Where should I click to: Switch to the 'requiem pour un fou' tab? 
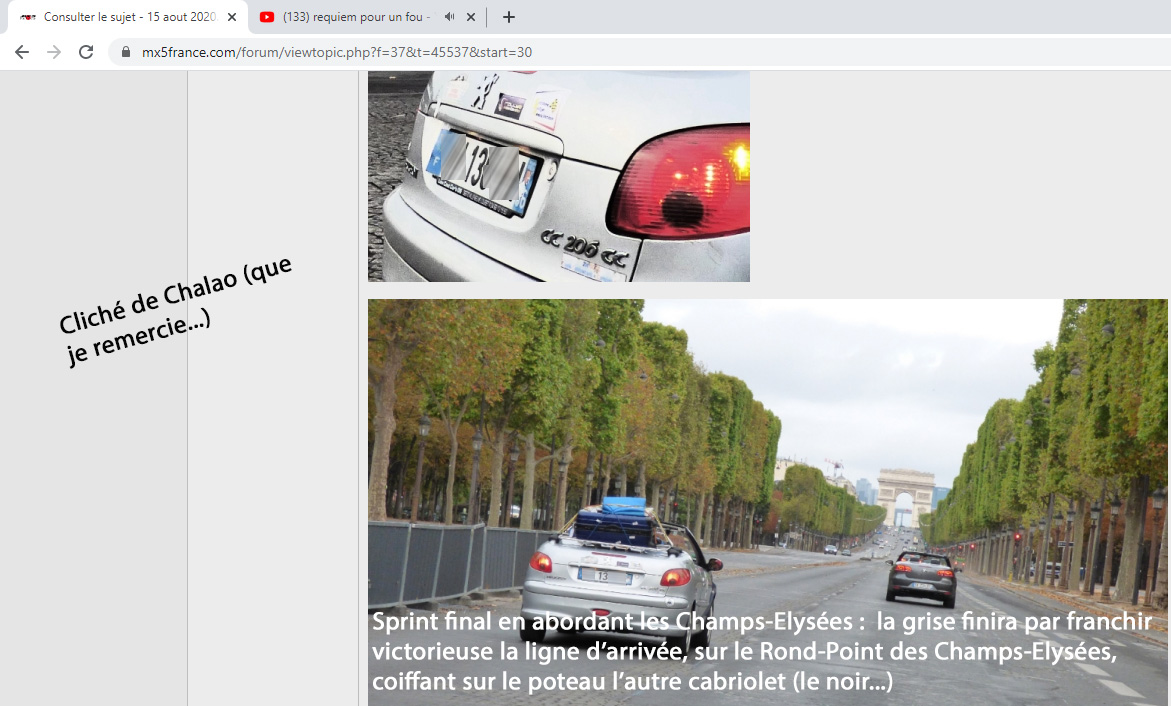[x=367, y=17]
